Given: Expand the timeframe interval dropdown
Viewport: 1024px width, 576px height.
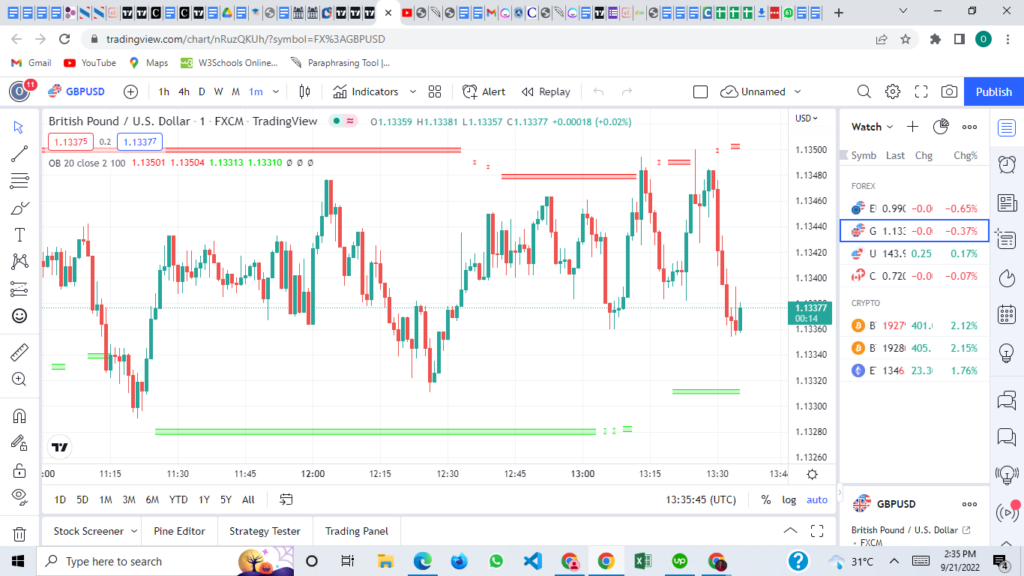Looking at the screenshot, I should point(276,91).
